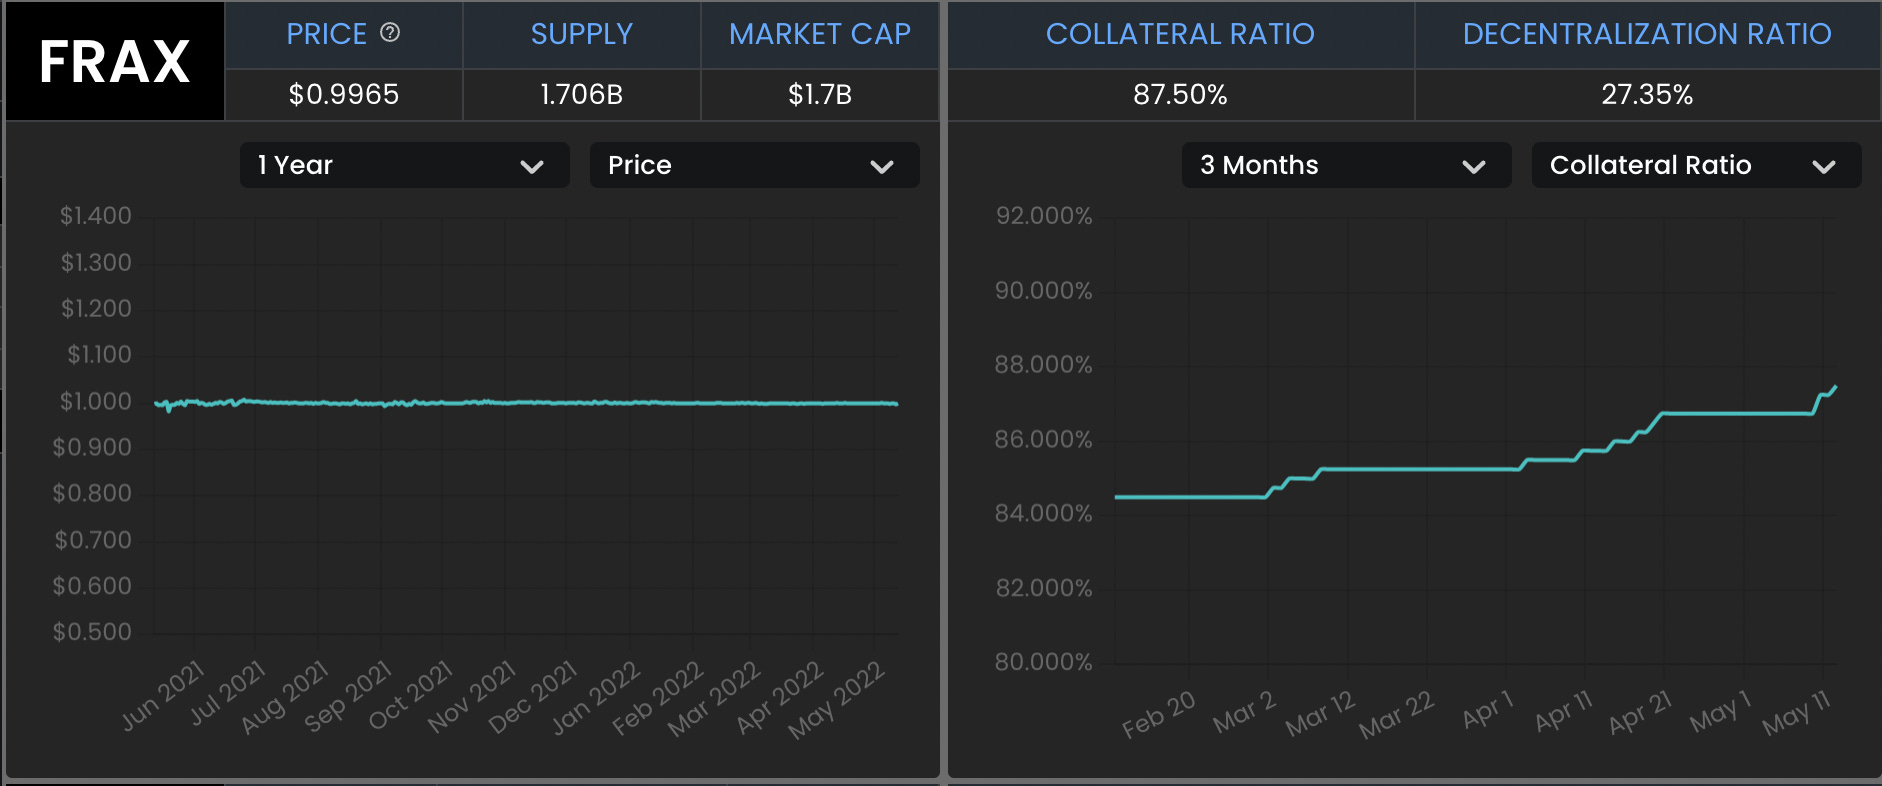Expand the Price metric dropdown
The height and width of the screenshot is (786, 1882).
(754, 165)
